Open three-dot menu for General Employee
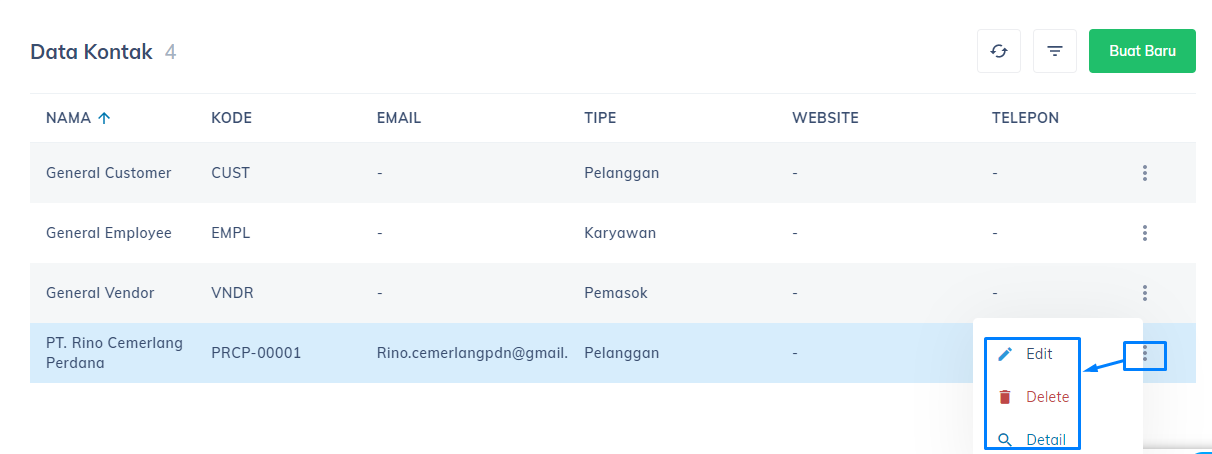1212x454 pixels. (1144, 233)
